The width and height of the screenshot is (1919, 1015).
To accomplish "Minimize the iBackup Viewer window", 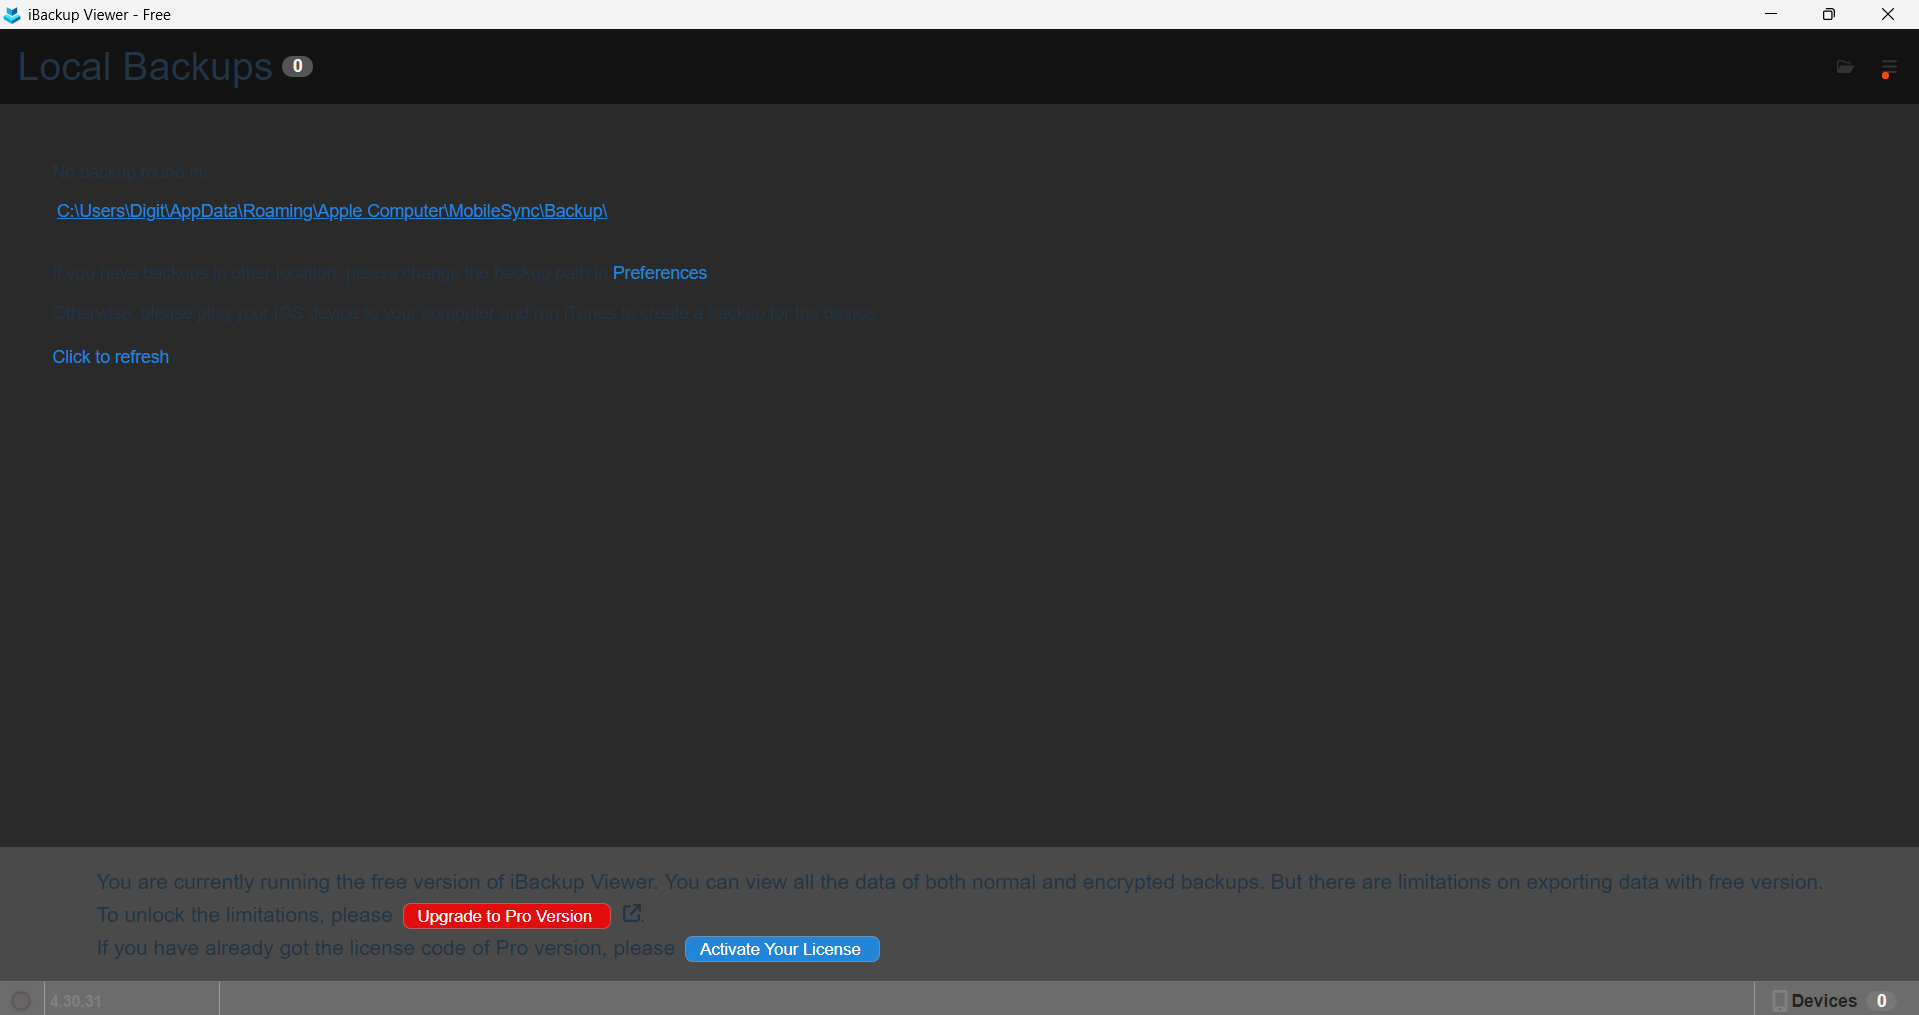I will 1771,14.
